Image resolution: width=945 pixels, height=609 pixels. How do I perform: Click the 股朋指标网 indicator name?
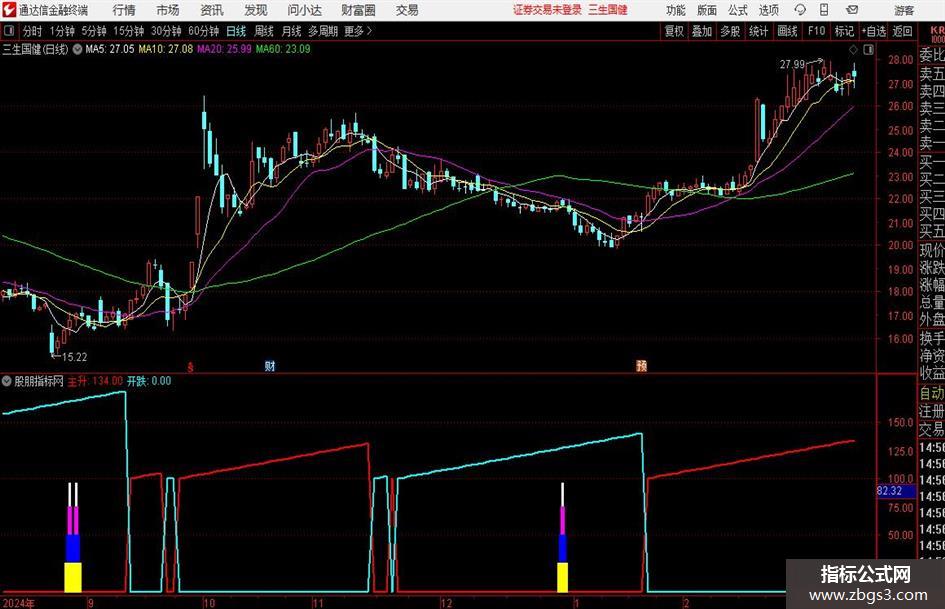click(39, 381)
